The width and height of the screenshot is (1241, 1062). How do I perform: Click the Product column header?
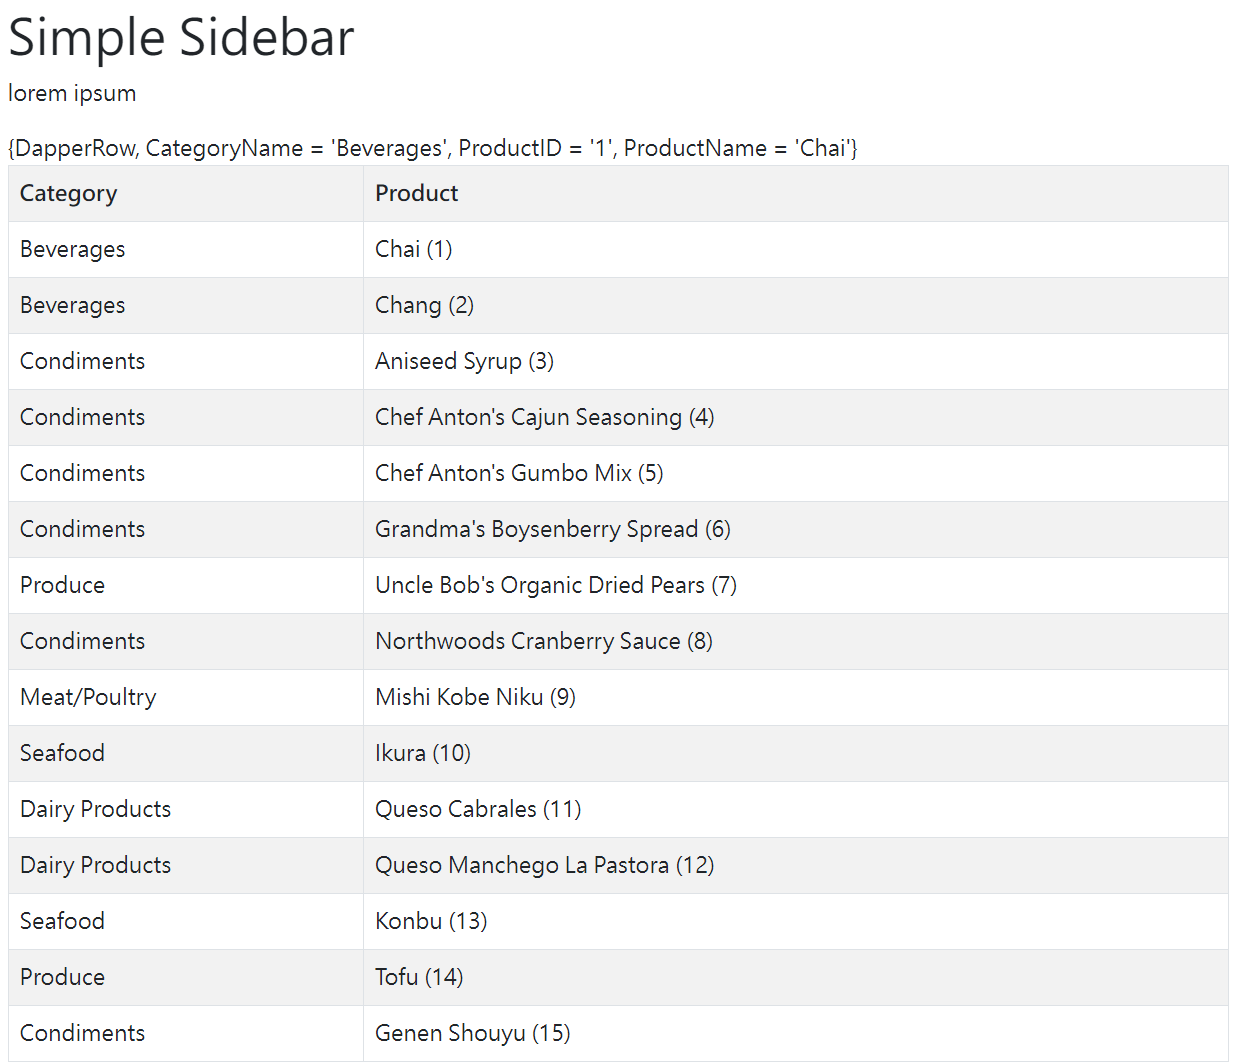(416, 193)
